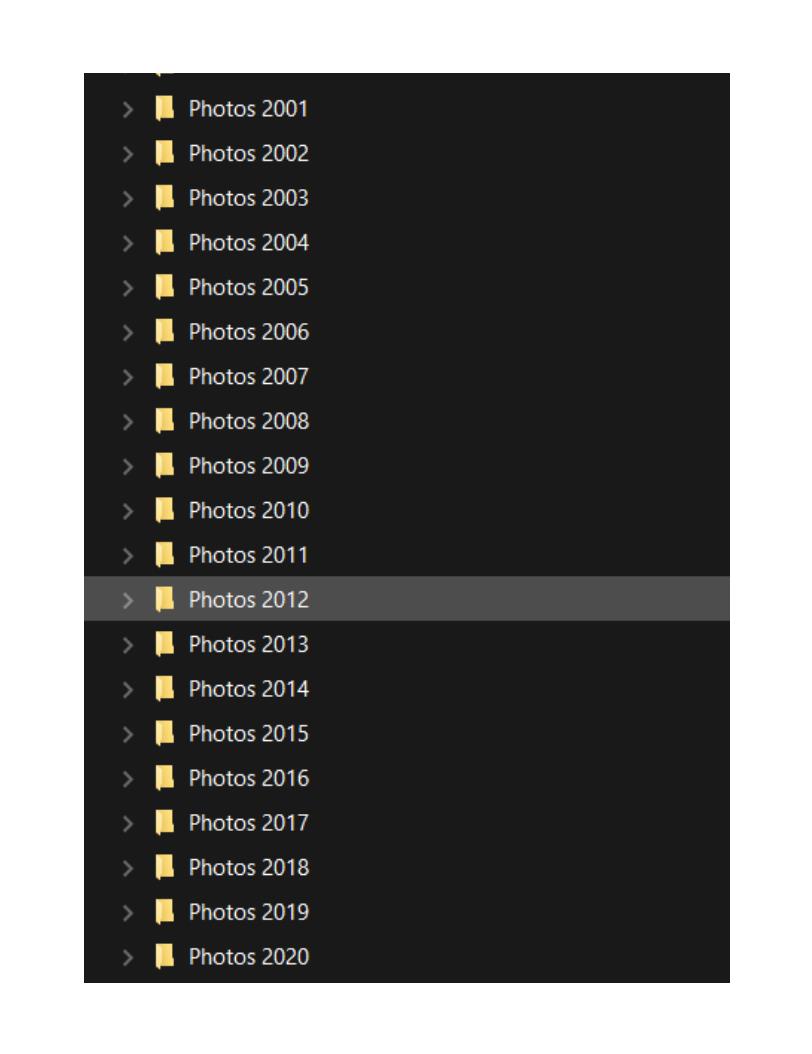
Task: Select the Photos 2014 folder label
Action: click(249, 688)
